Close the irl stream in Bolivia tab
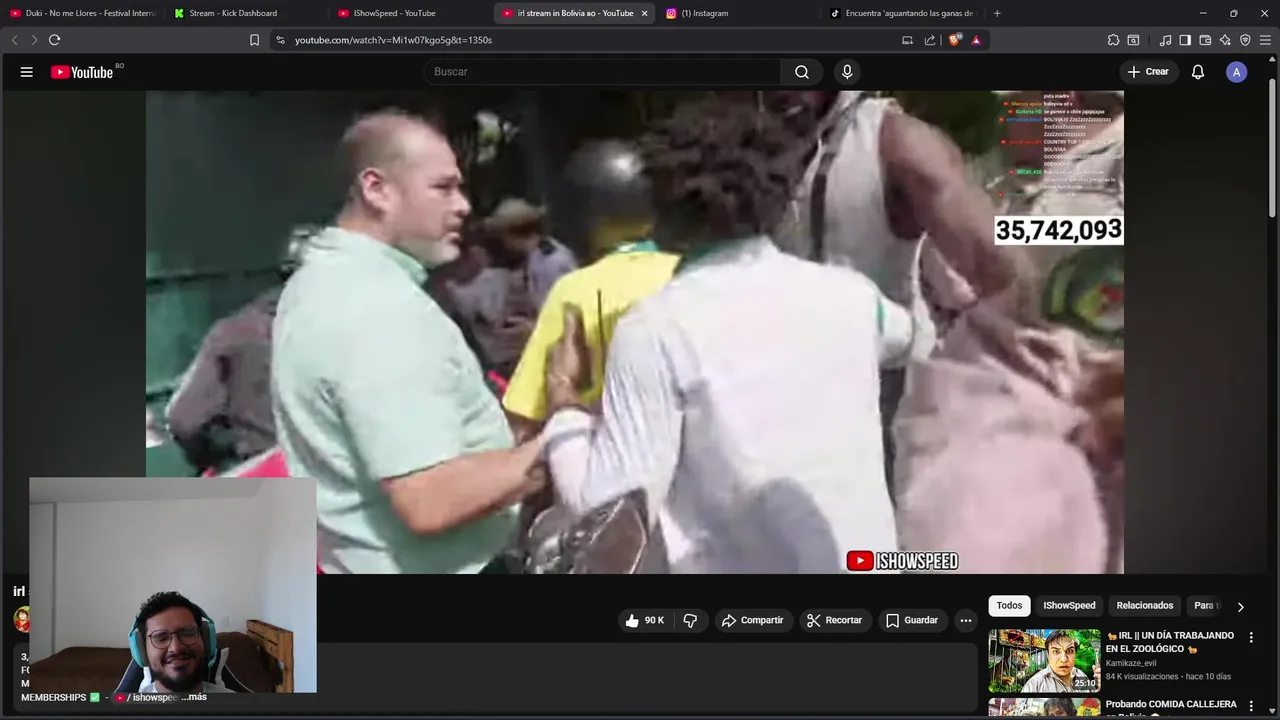 (644, 13)
